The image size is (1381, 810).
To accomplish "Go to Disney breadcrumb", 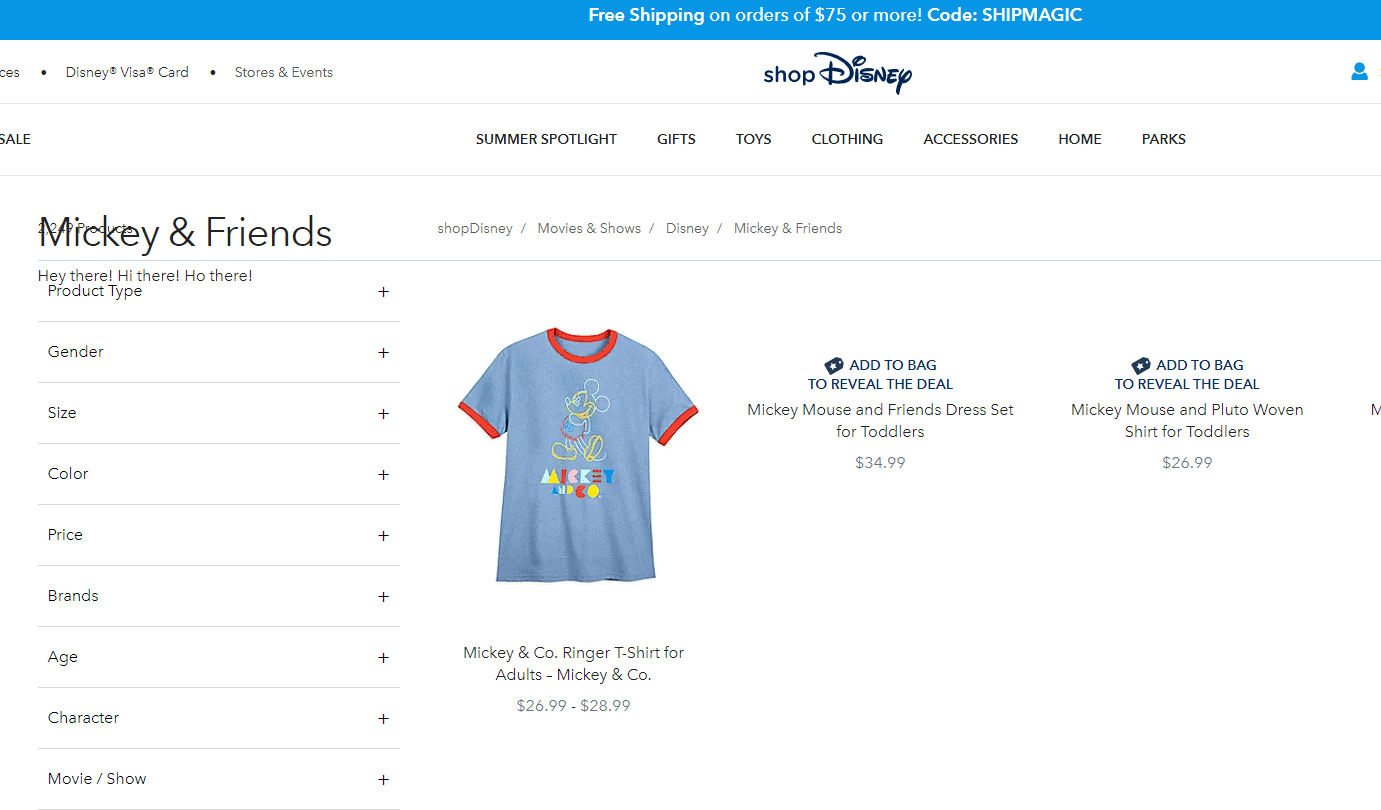I will coord(687,228).
